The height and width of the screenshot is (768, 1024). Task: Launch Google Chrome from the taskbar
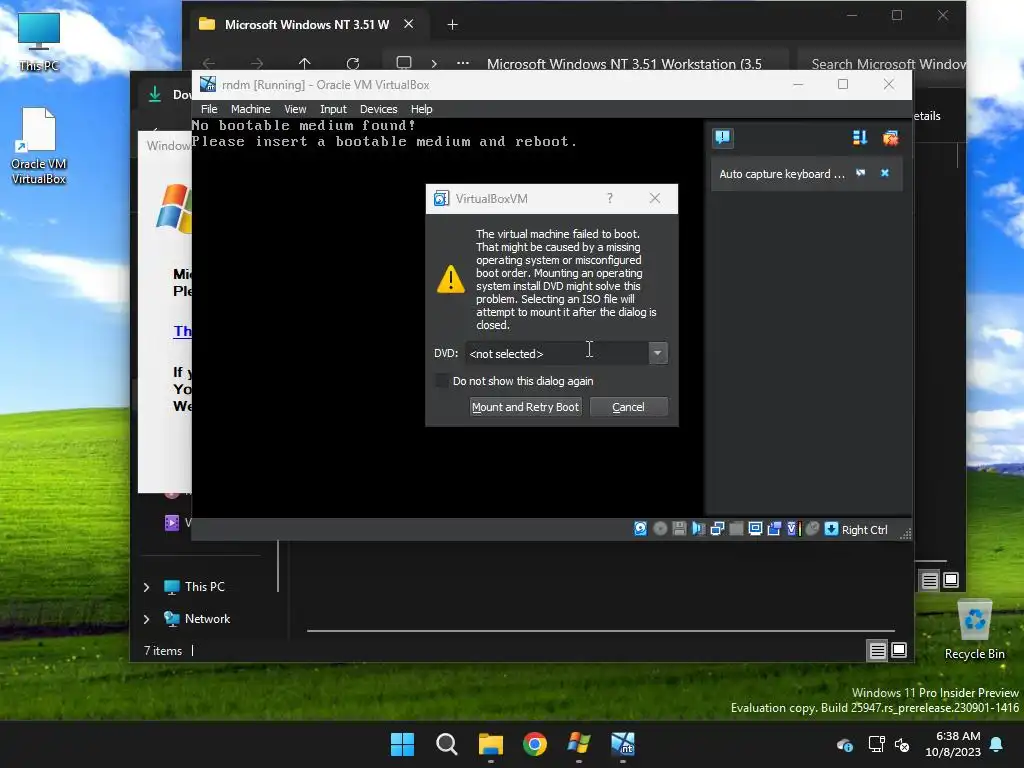pyautogui.click(x=535, y=744)
